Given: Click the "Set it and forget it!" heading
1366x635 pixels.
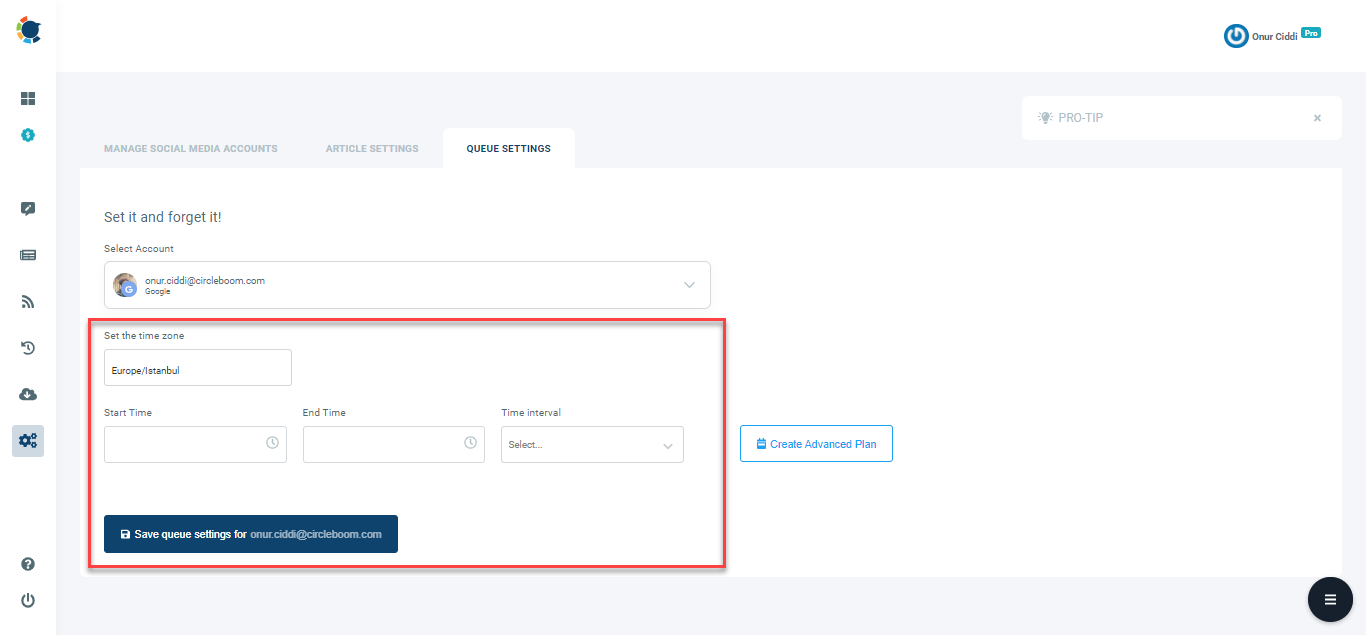Looking at the screenshot, I should (x=163, y=217).
